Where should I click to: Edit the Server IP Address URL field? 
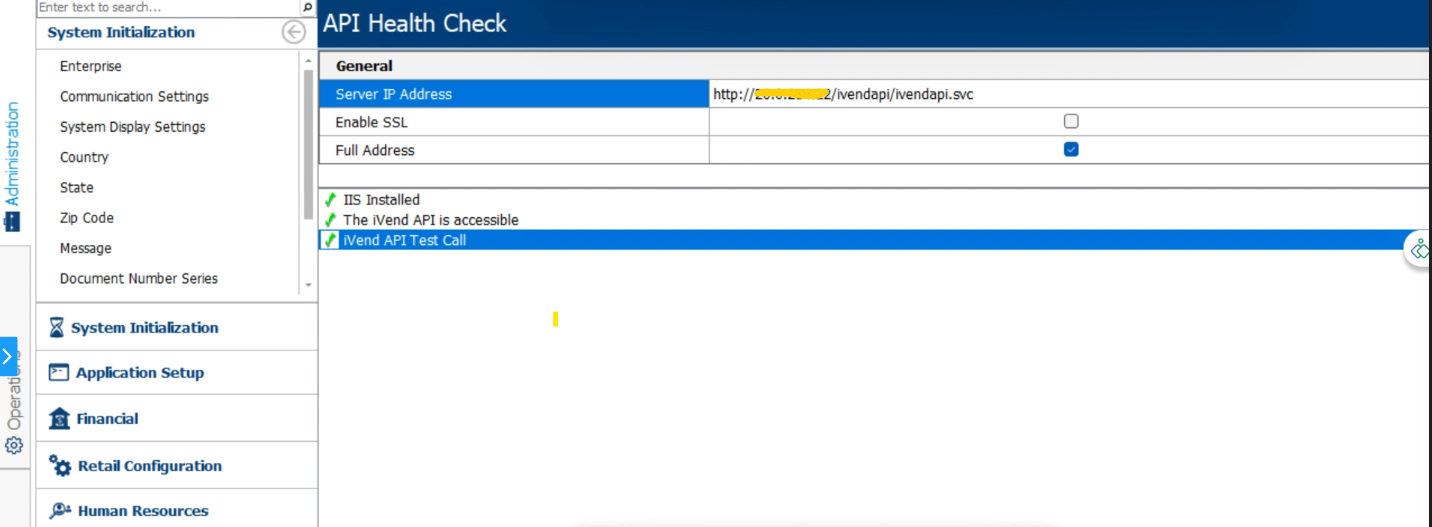[1070, 94]
